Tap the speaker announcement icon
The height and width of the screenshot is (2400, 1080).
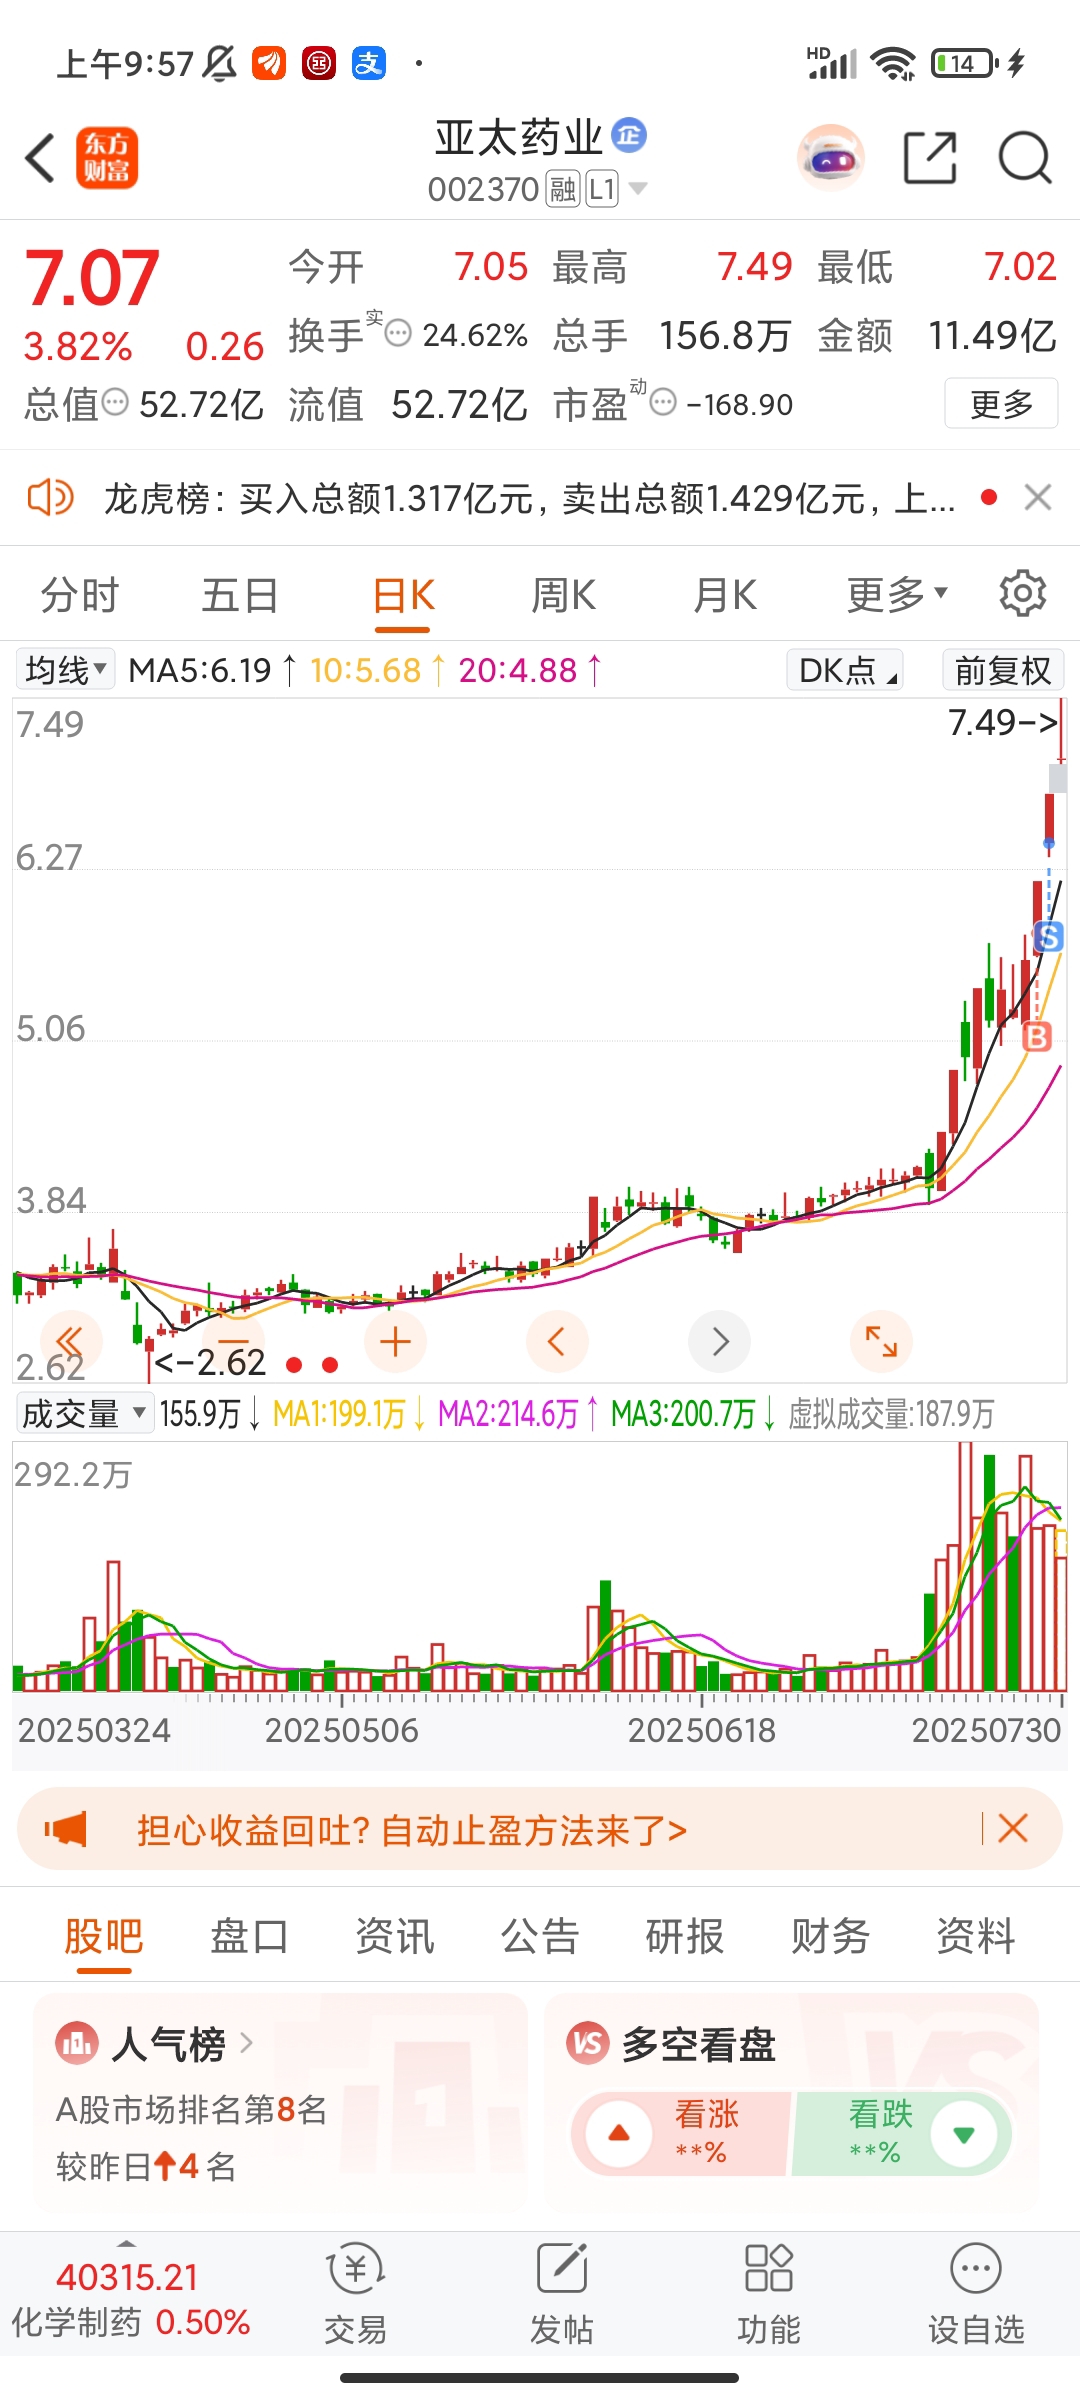tap(50, 497)
